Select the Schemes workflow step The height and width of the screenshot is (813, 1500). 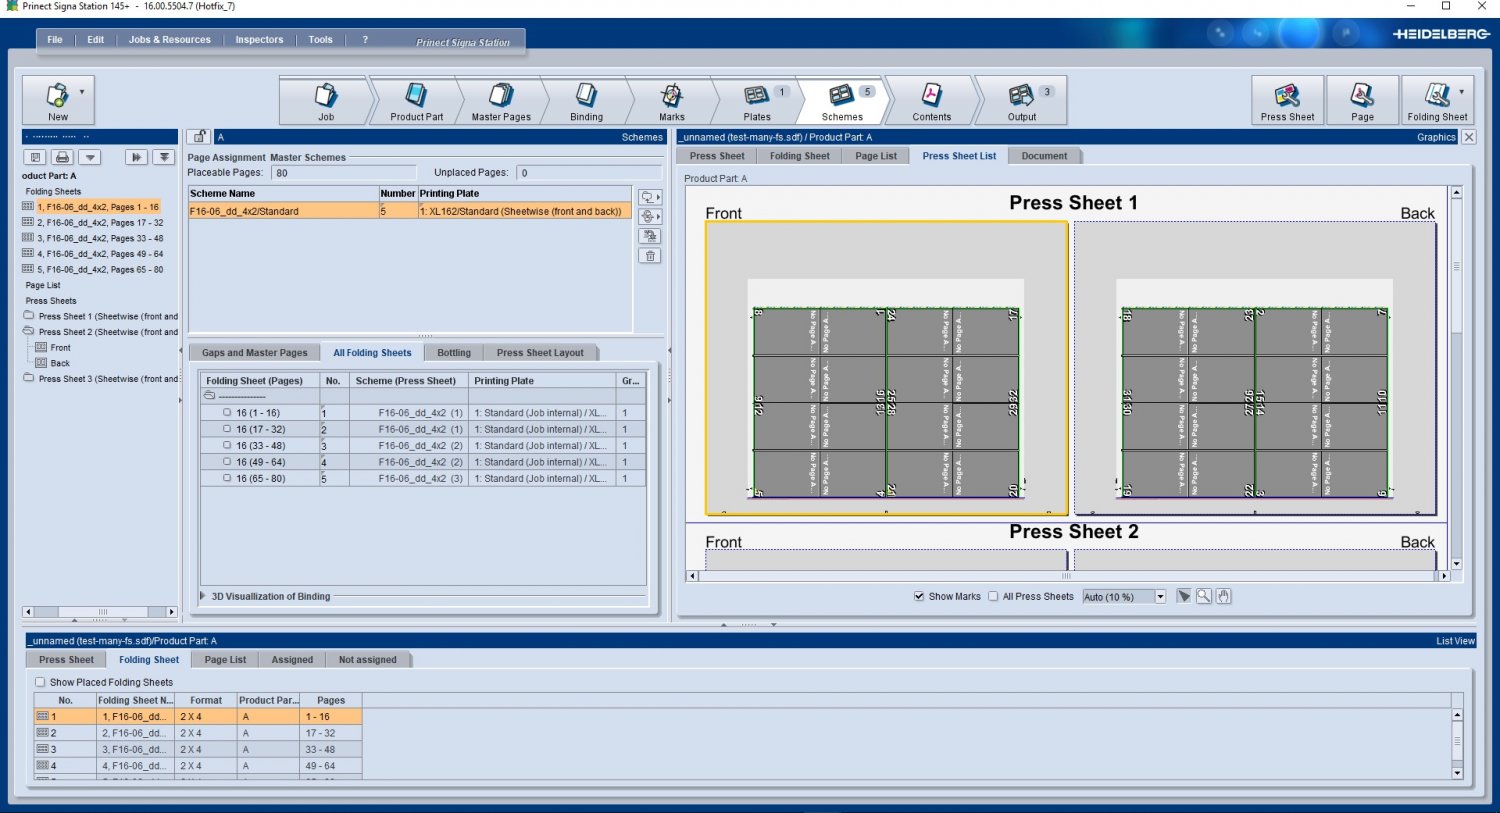click(842, 101)
